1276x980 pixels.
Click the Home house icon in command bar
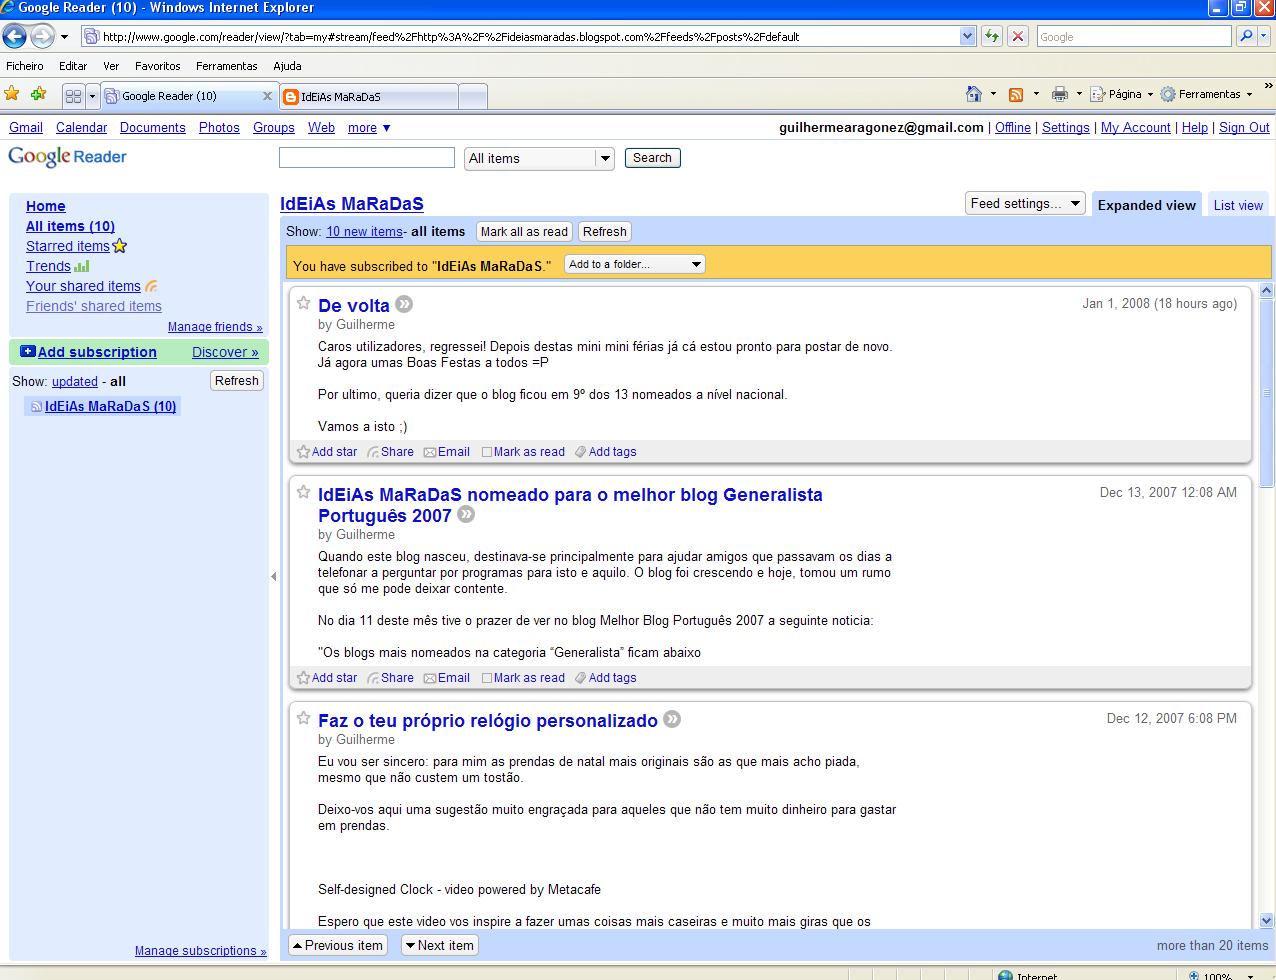(974, 94)
